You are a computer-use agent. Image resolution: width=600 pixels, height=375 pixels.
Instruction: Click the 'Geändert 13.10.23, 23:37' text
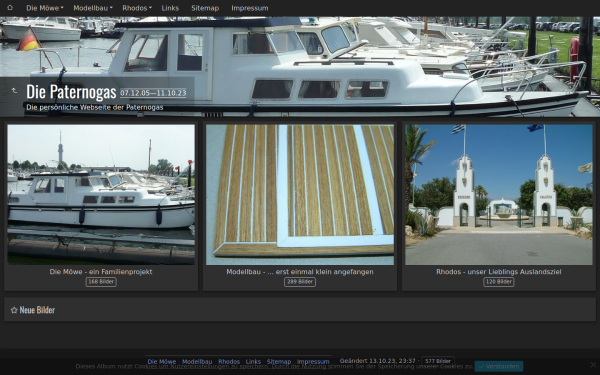click(377, 361)
